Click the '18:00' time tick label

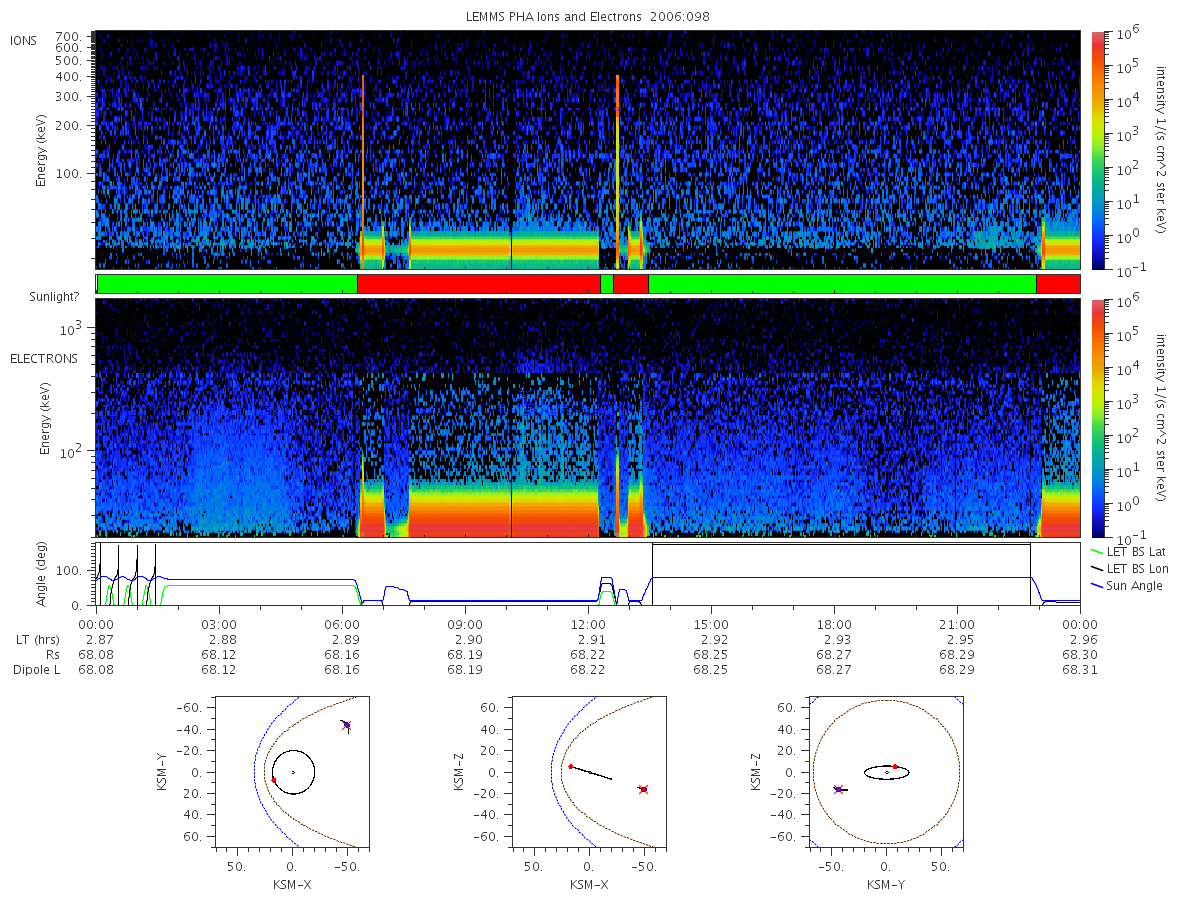click(834, 624)
